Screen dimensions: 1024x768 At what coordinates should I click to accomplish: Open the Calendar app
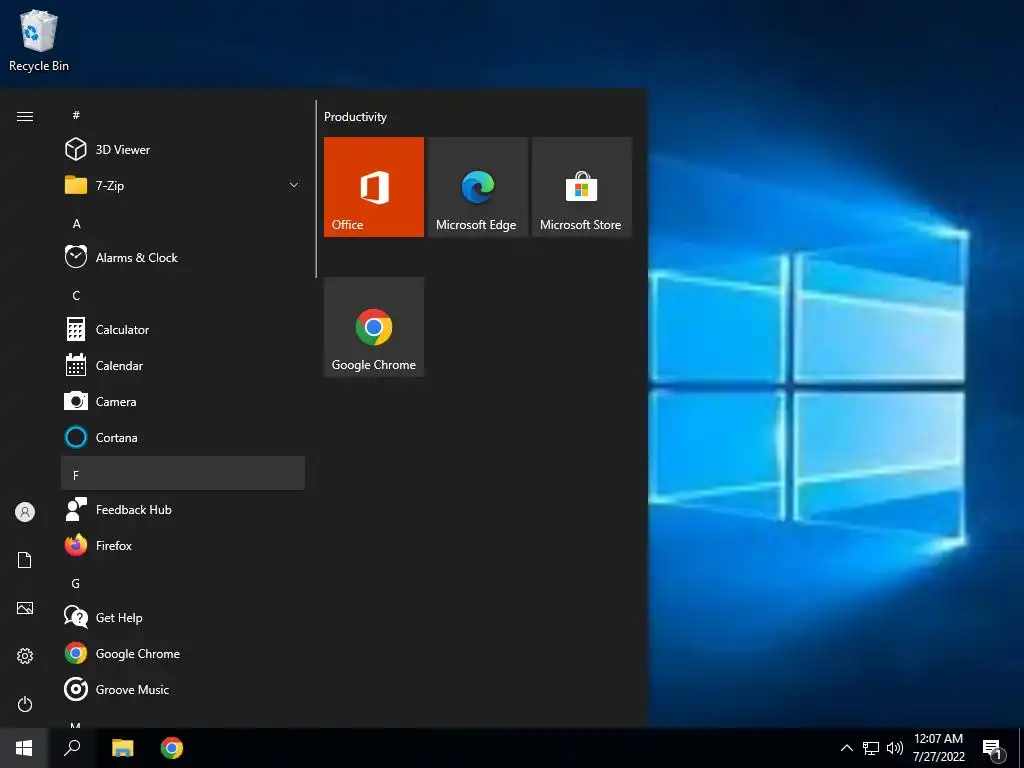[x=183, y=366]
